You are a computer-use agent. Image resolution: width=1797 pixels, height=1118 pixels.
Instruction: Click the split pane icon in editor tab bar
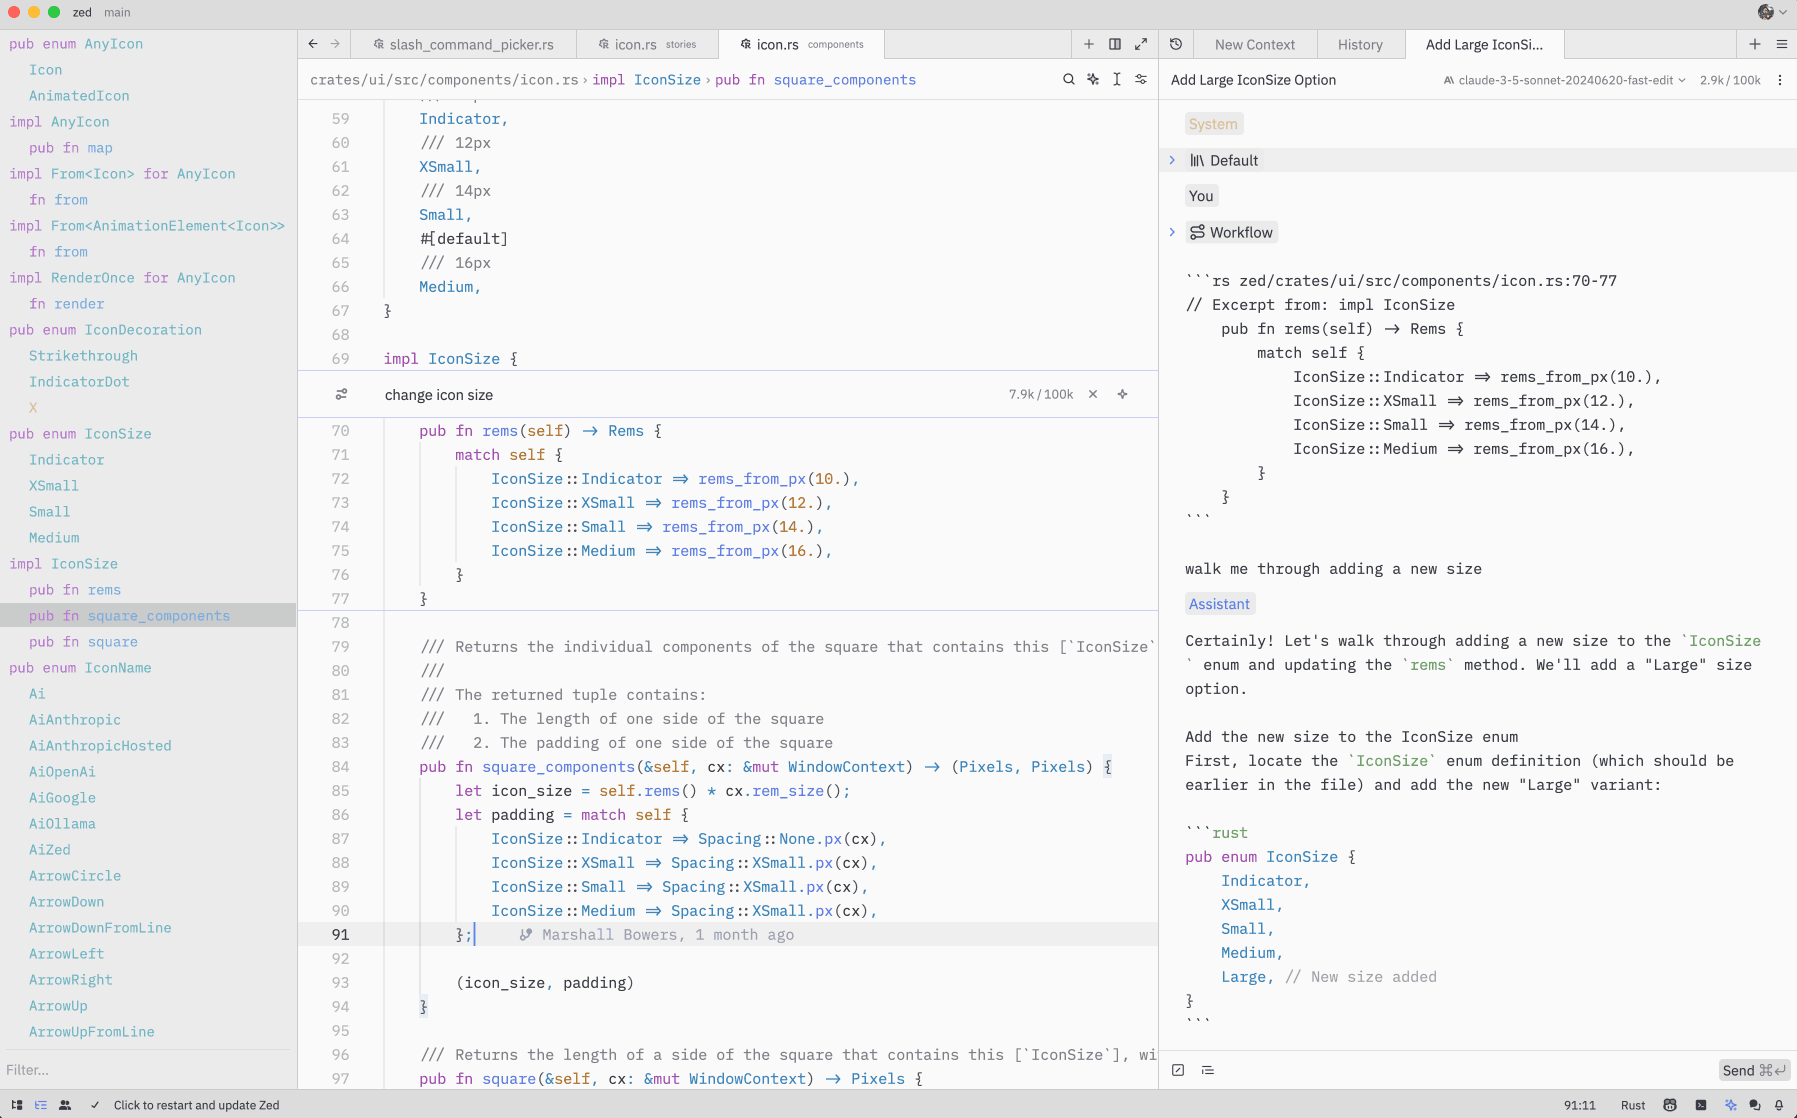pos(1115,44)
